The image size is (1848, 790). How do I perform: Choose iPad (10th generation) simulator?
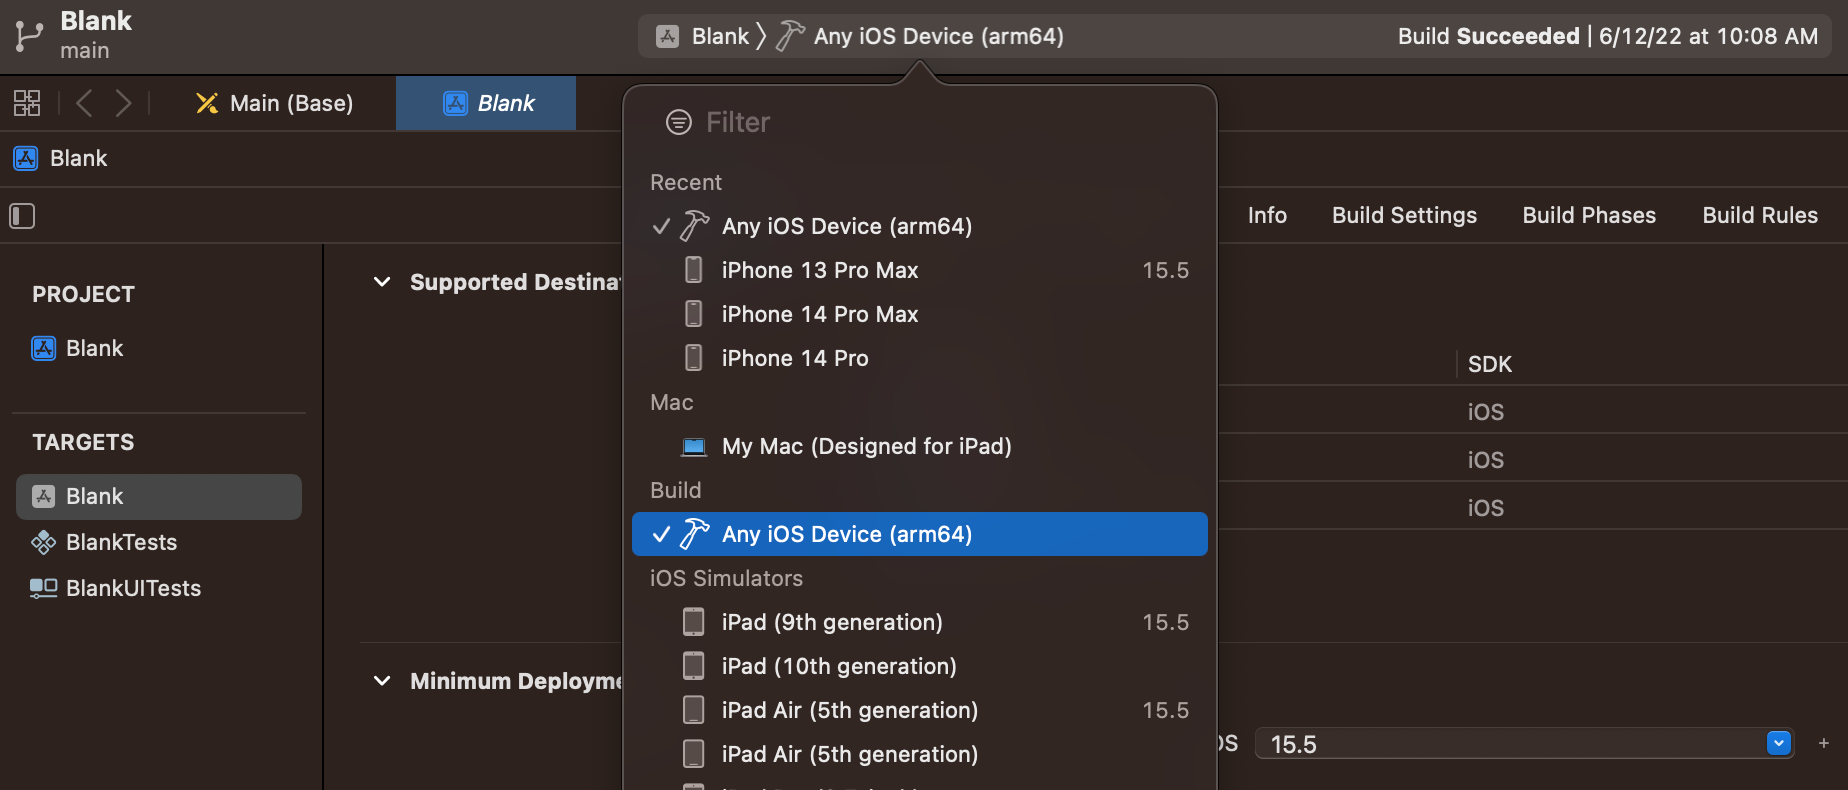point(920,666)
